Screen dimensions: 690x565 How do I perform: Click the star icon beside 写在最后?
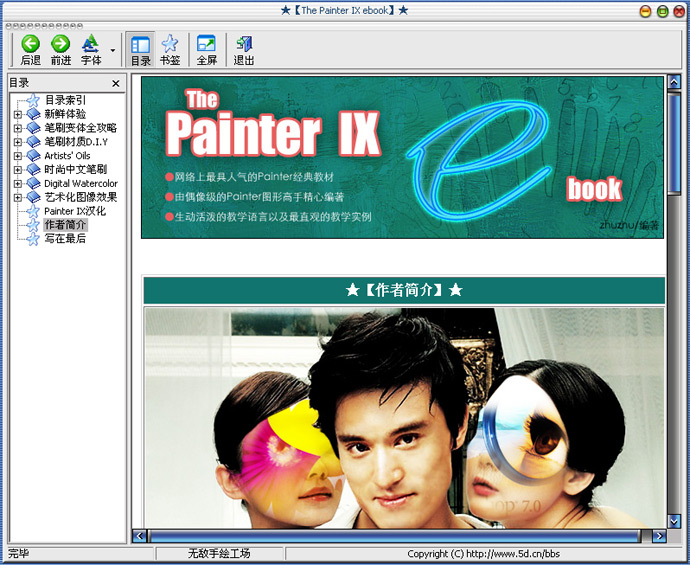(x=33, y=239)
